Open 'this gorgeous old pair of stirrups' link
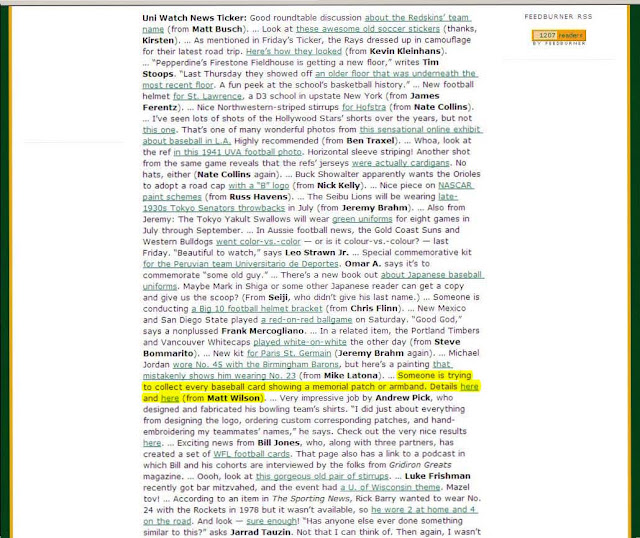The width and height of the screenshot is (640, 538). [322, 477]
